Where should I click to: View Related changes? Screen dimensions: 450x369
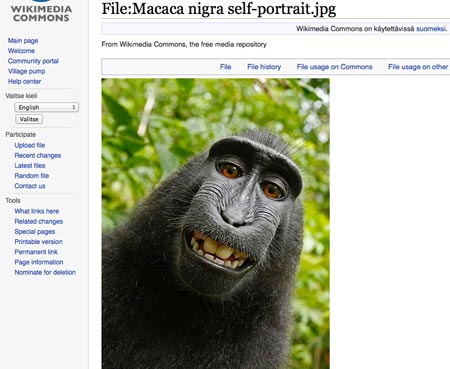click(x=39, y=221)
